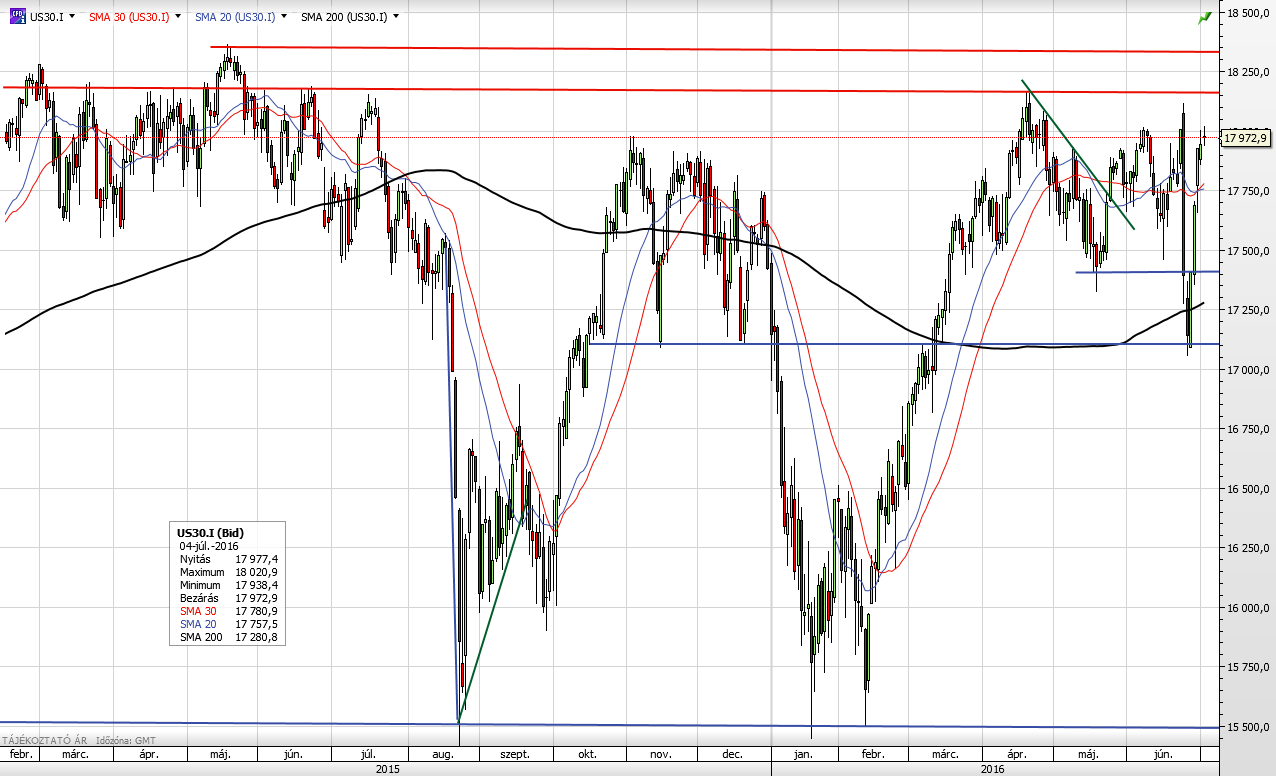Click the 16 250,0 price axis label
Viewport: 1276px width, 776px height.
point(1249,548)
